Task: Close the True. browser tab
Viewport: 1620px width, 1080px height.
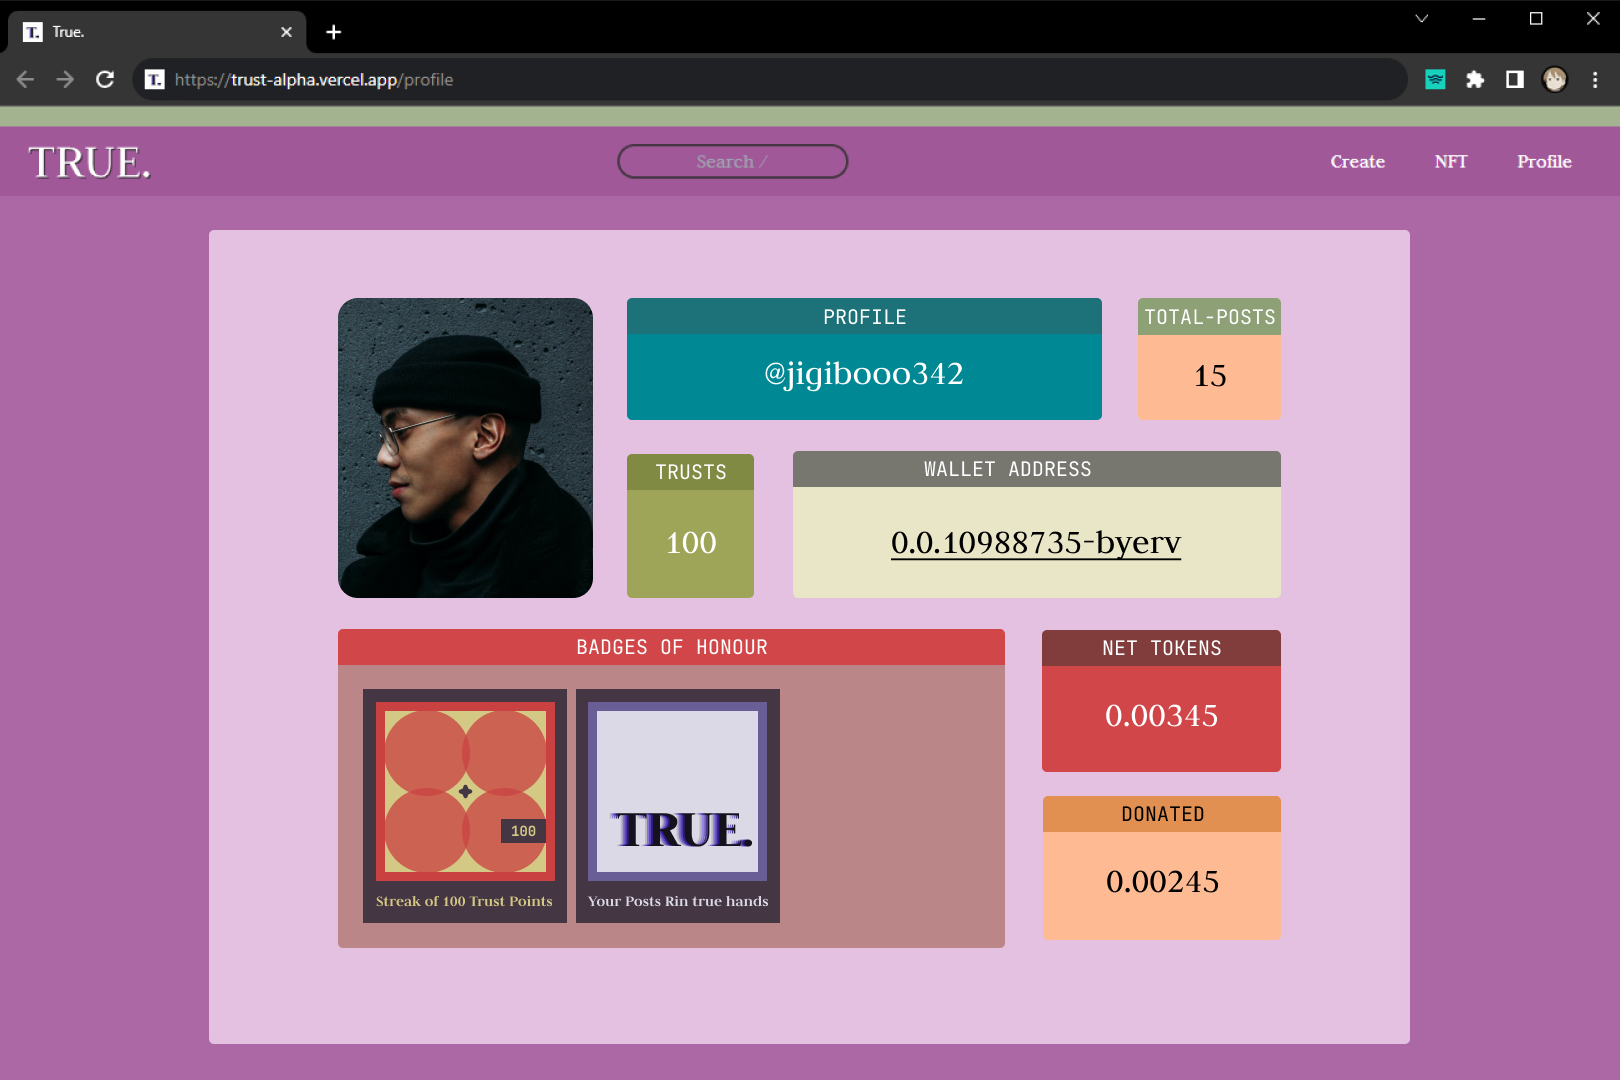Action: 286,32
